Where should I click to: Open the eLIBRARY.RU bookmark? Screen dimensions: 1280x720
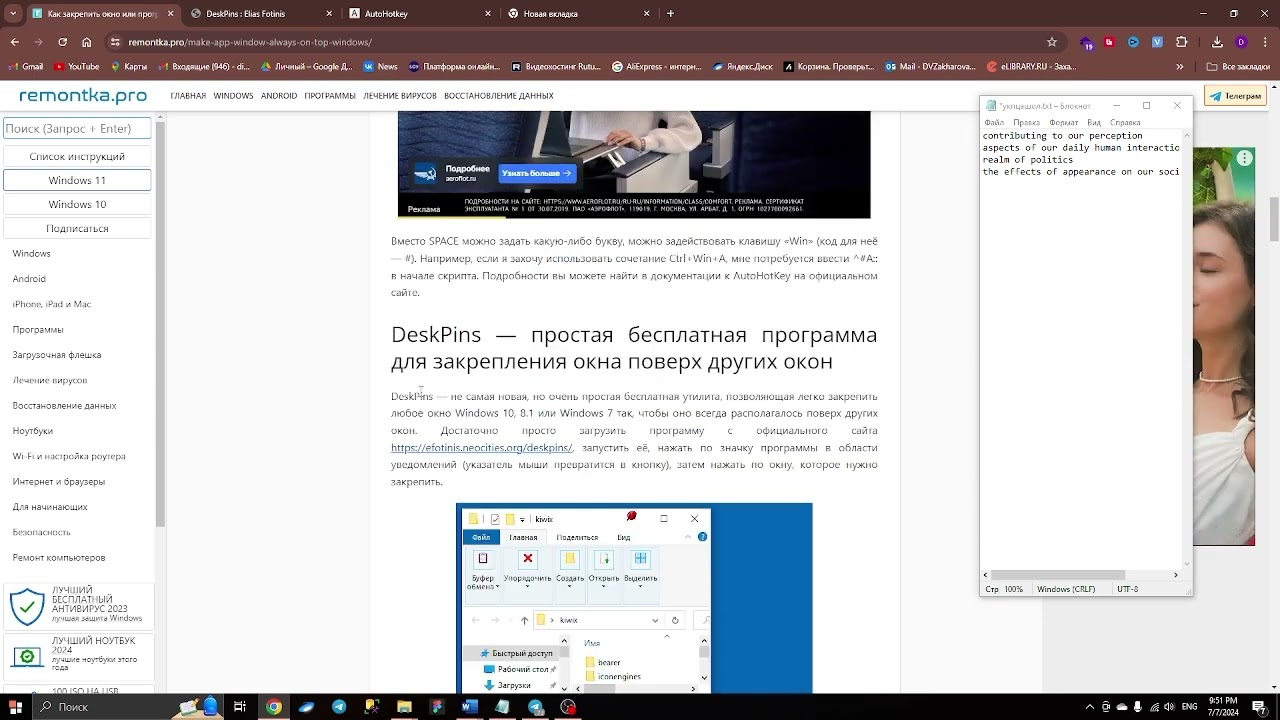coord(1031,67)
